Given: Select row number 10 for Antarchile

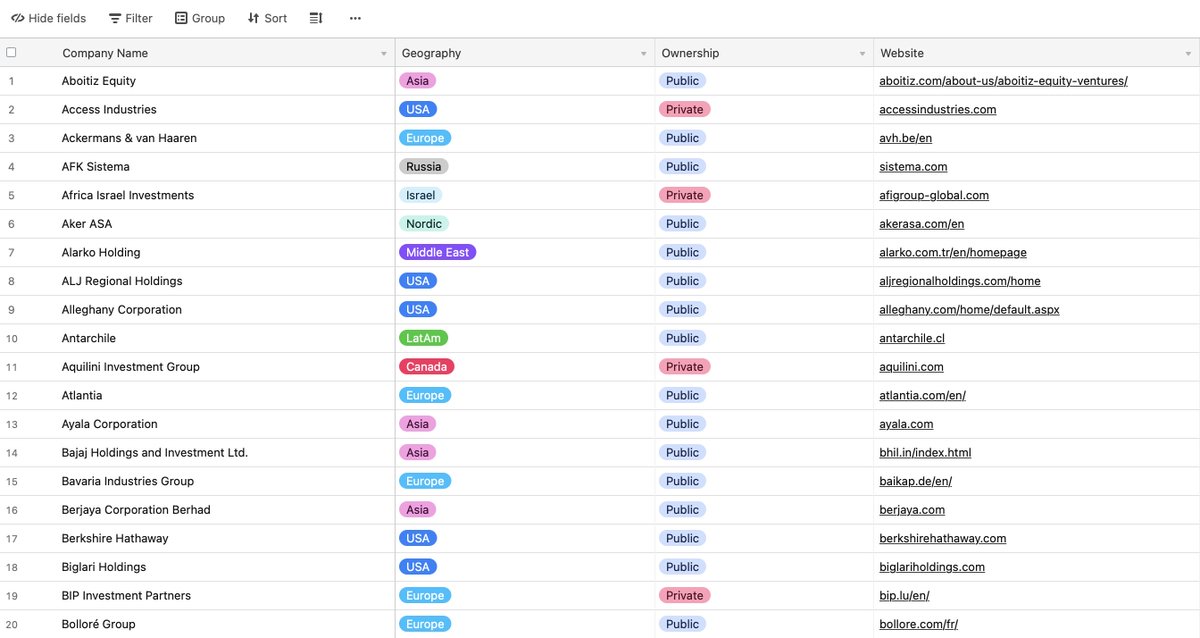Looking at the screenshot, I should 12,338.
